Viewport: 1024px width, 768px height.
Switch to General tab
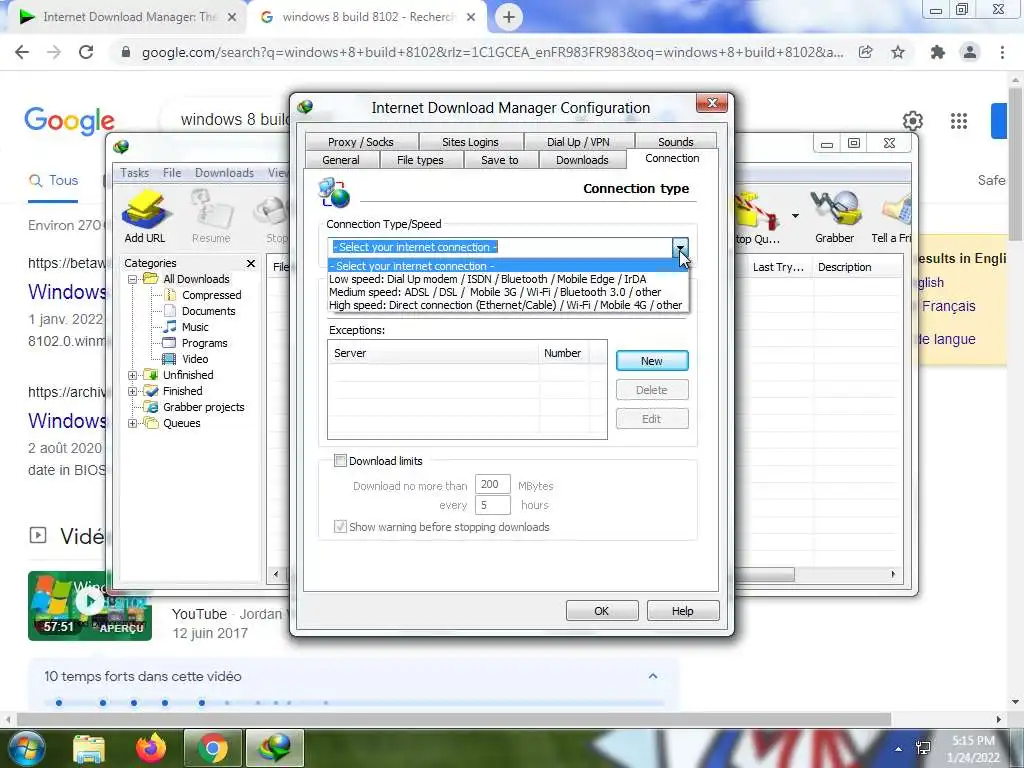pos(341,160)
